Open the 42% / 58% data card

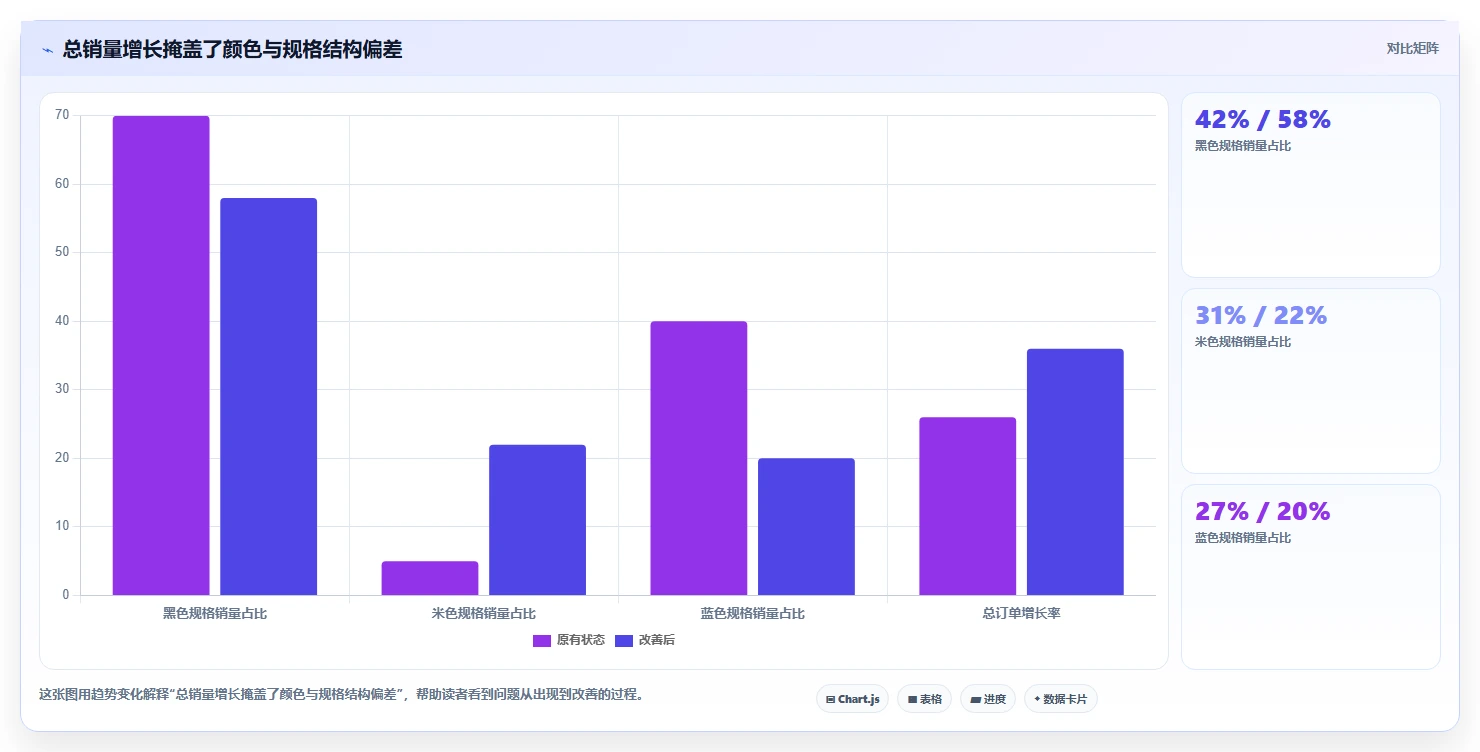click(x=1311, y=185)
